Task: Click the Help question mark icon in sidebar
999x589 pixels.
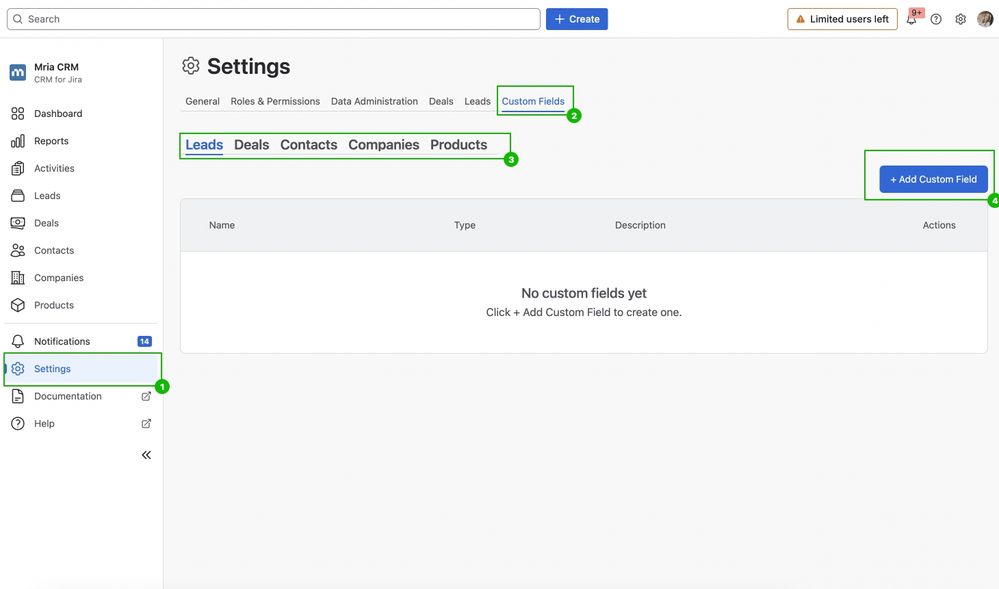Action: [18, 423]
